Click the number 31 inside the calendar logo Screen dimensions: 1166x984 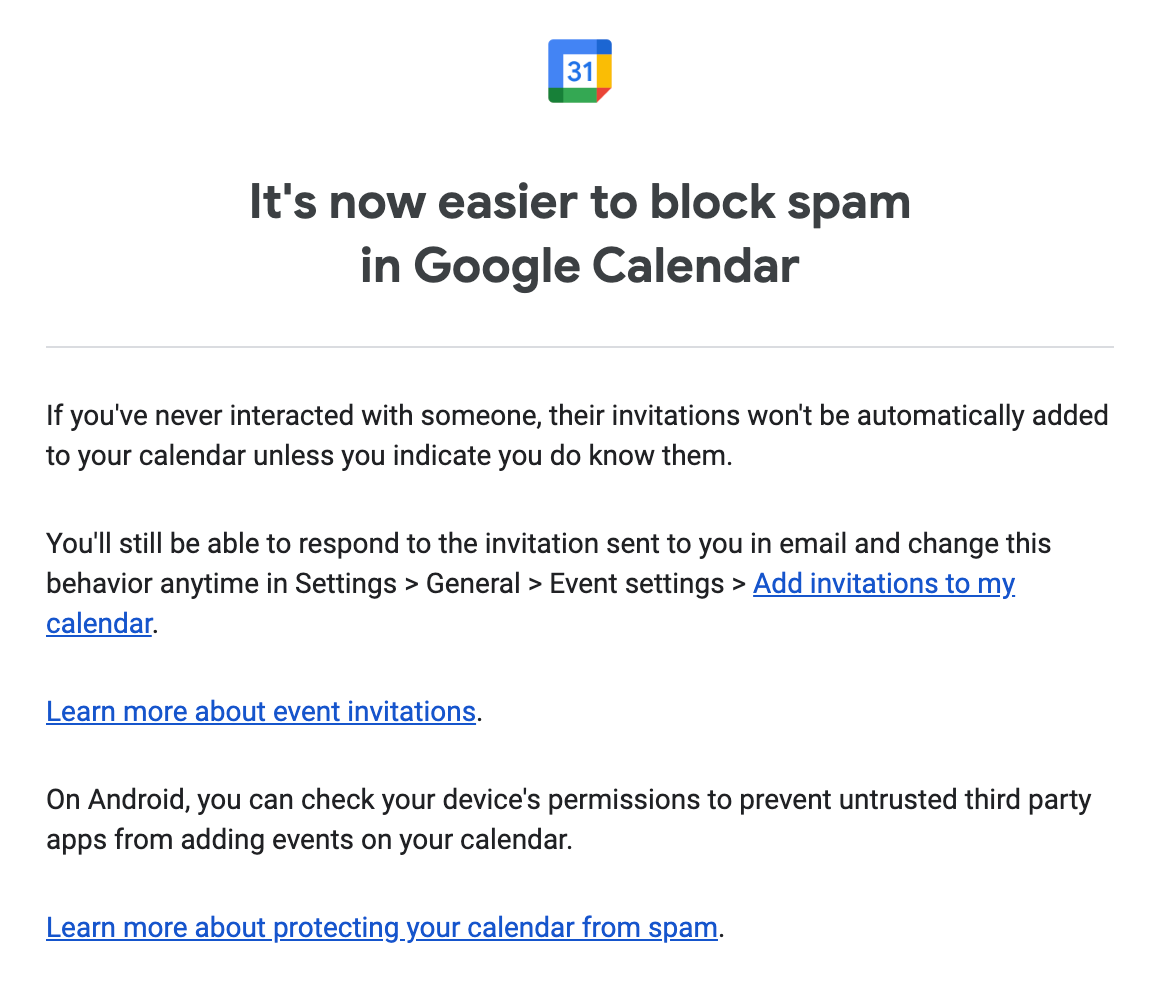[579, 71]
